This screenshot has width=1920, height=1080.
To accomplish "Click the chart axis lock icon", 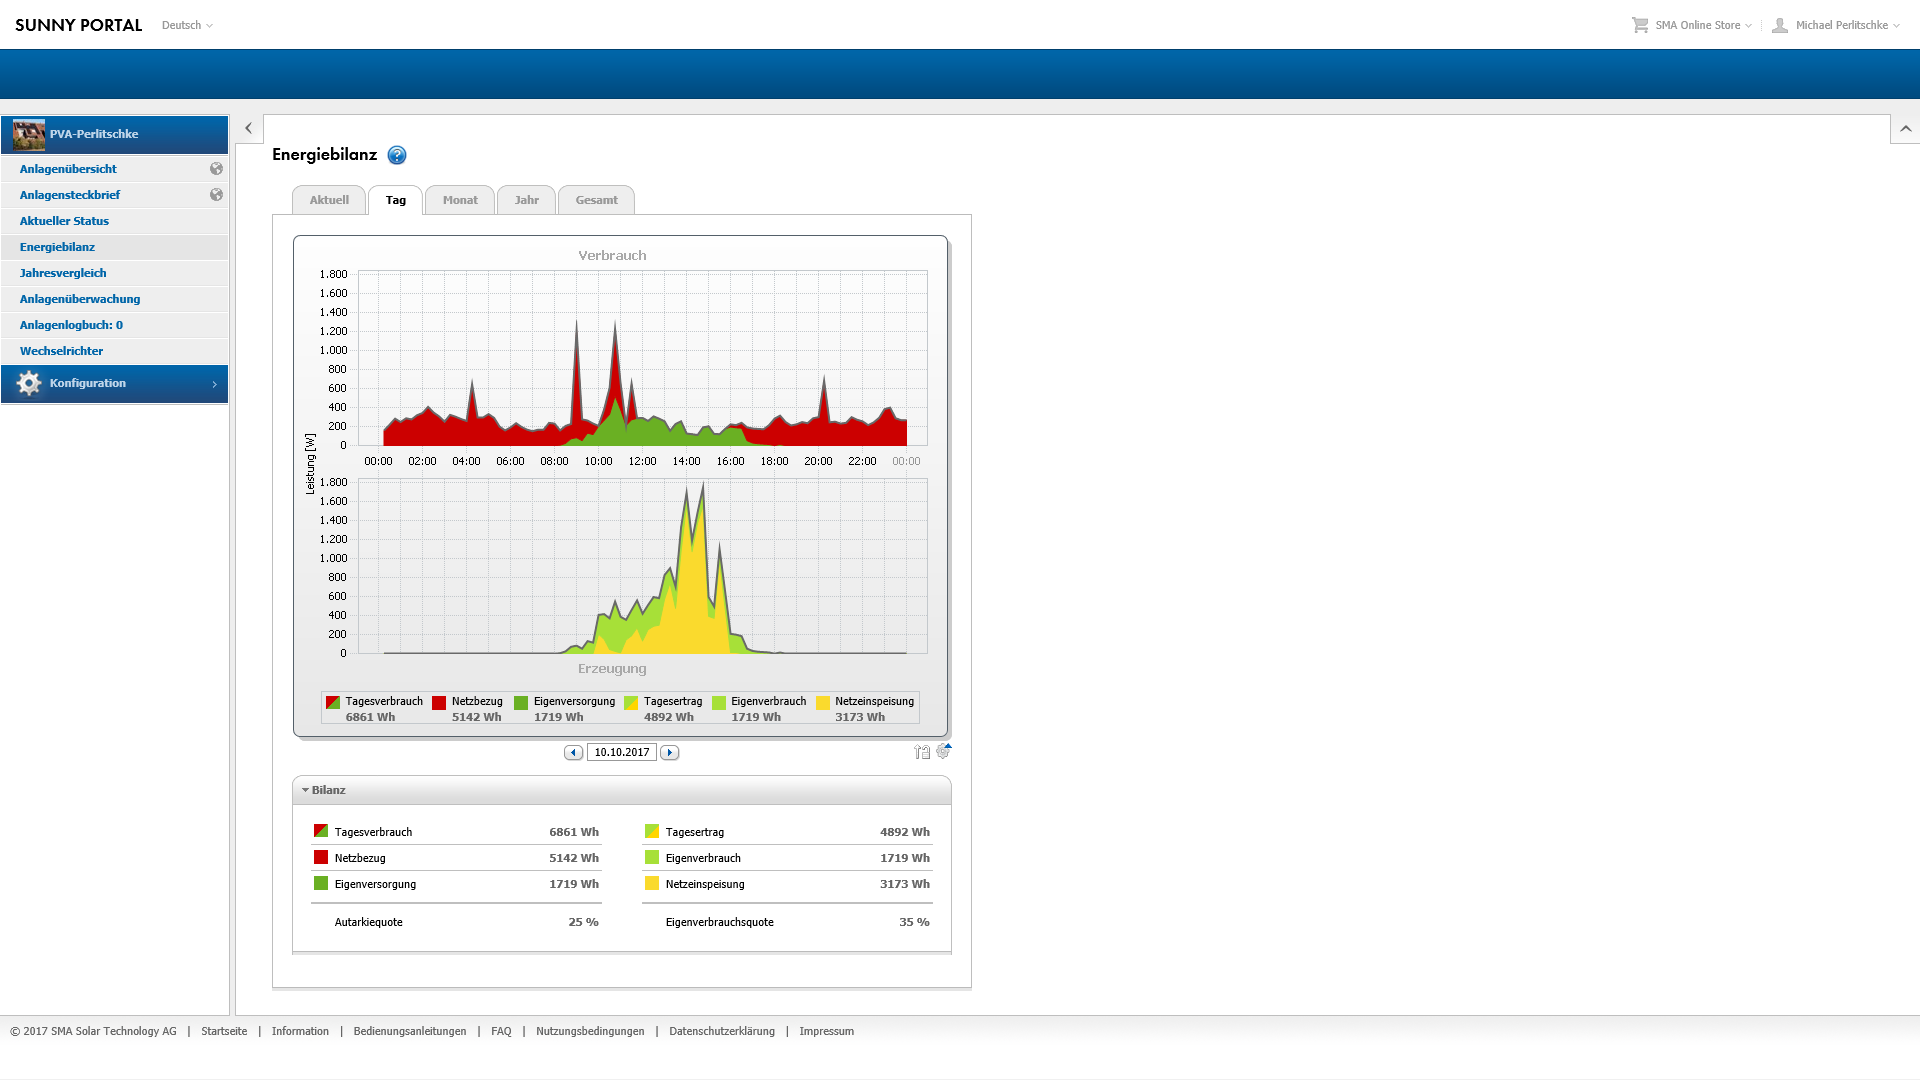I will point(922,752).
